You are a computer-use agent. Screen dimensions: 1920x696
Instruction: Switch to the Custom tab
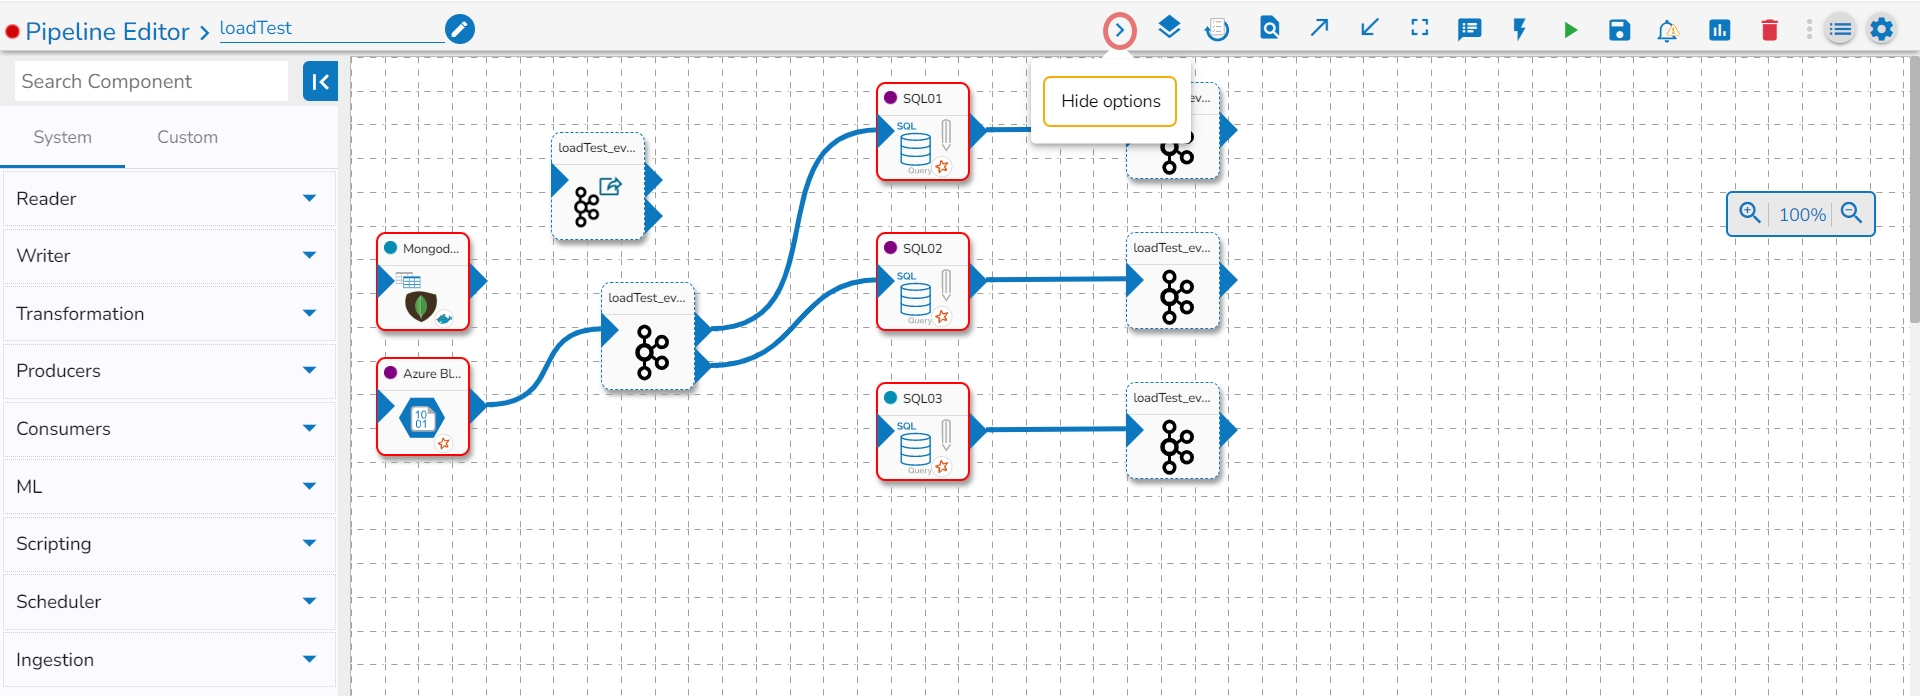click(x=187, y=137)
